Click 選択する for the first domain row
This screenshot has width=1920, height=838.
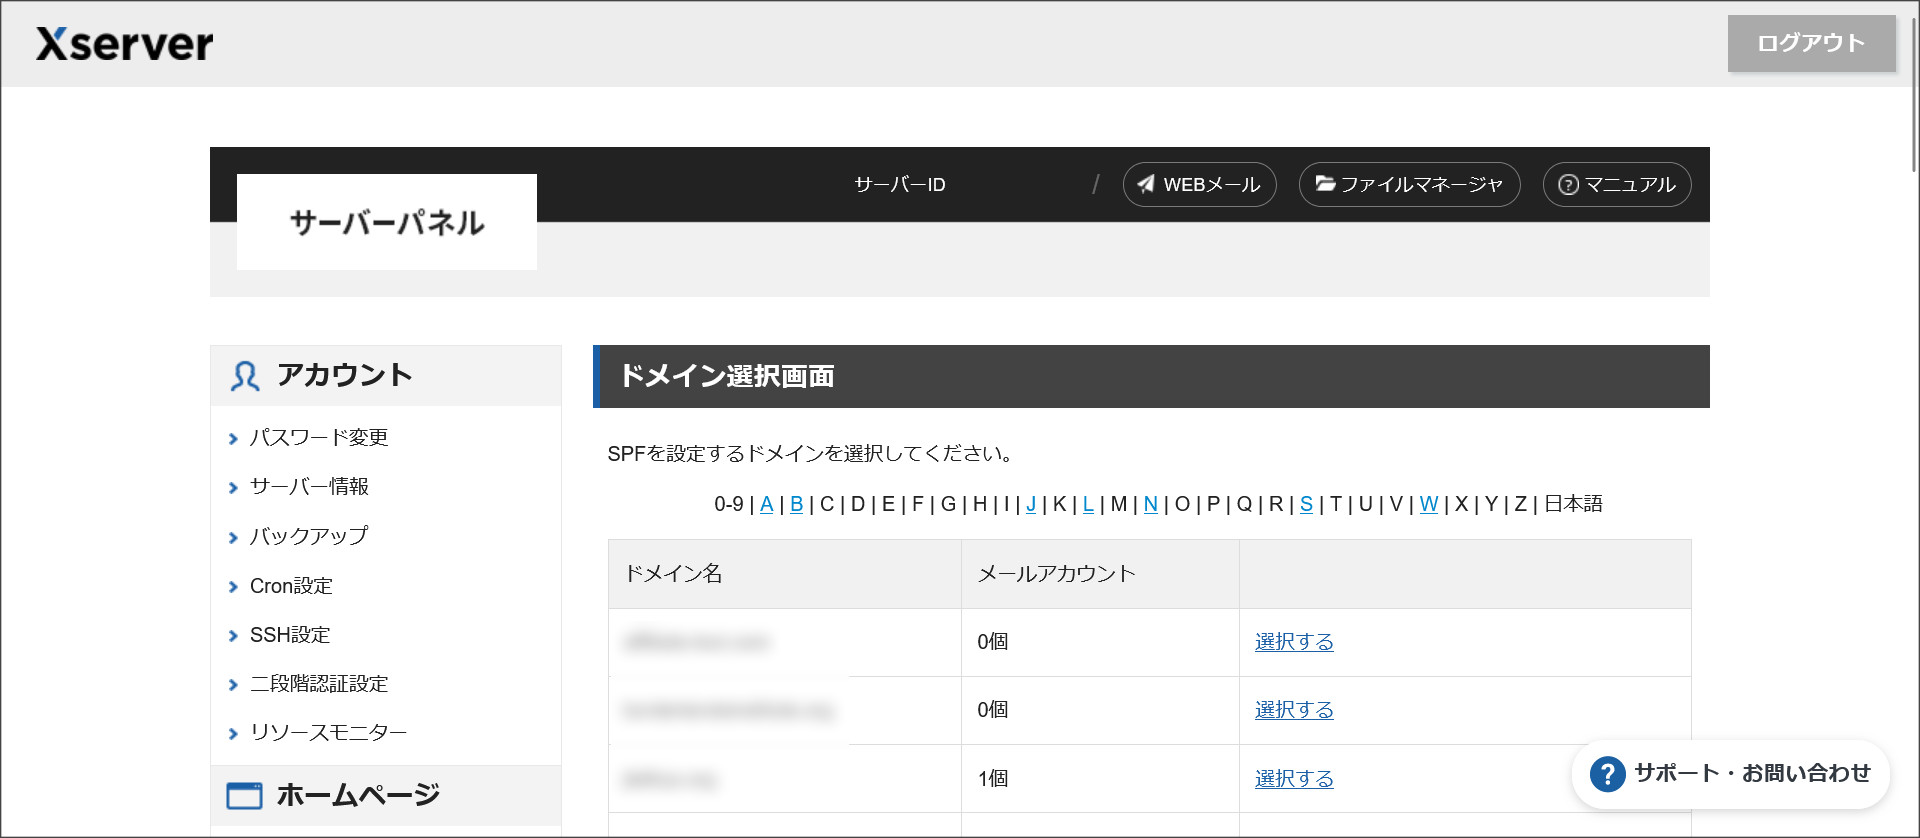pyautogui.click(x=1294, y=642)
